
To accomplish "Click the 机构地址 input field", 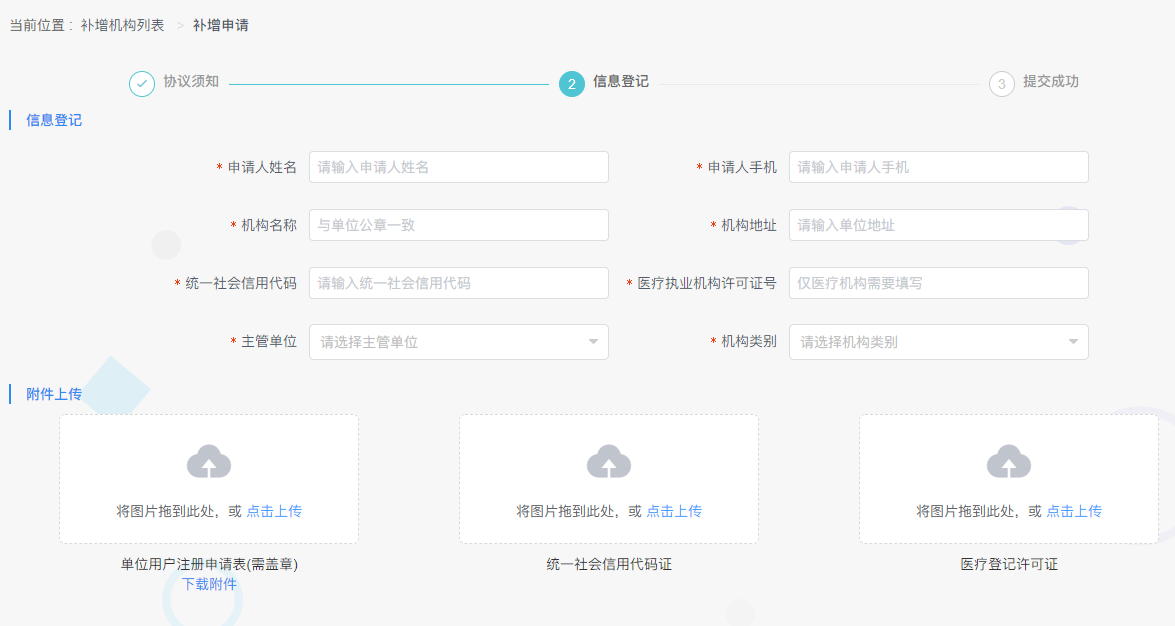I will pyautogui.click(x=938, y=224).
